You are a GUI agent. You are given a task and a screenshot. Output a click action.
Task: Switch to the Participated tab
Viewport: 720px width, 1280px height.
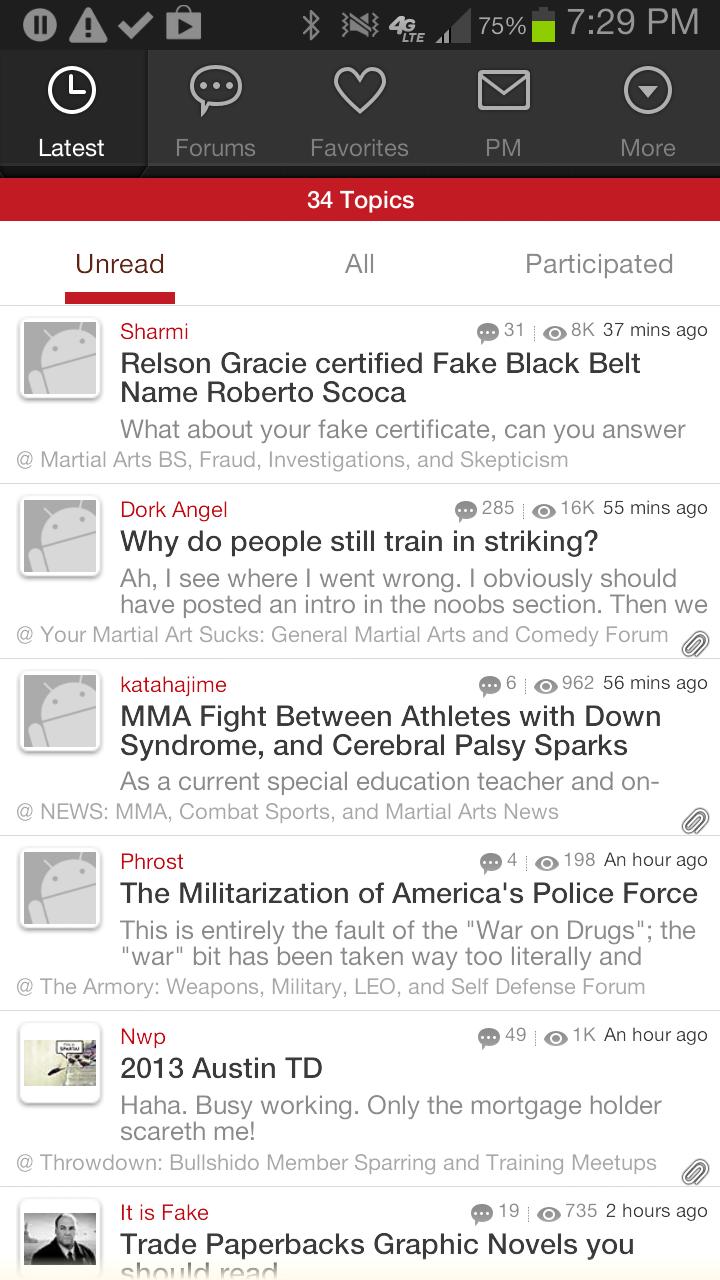599,264
